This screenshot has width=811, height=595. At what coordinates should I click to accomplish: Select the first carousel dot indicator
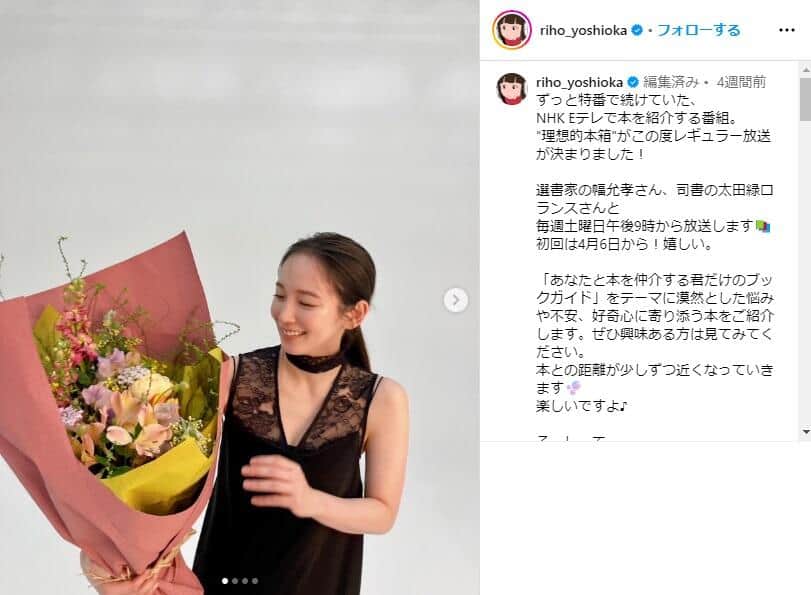pos(225,581)
